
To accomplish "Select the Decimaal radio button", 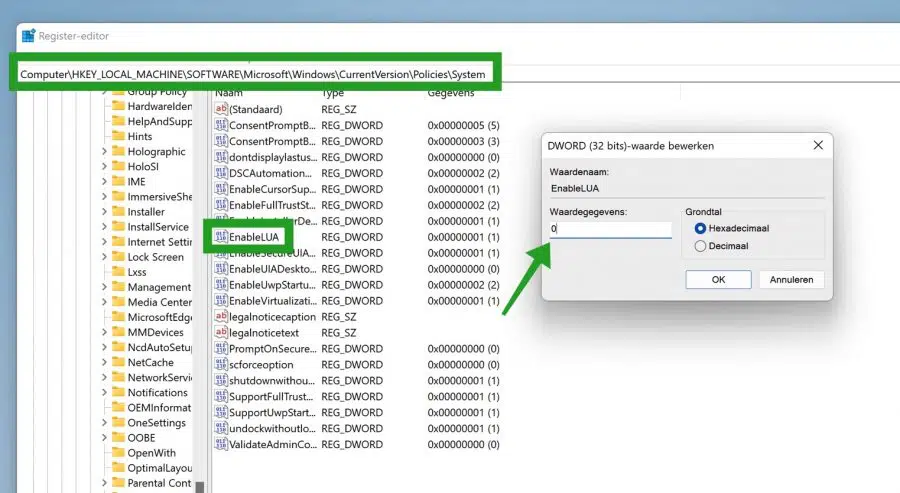I will tap(700, 246).
